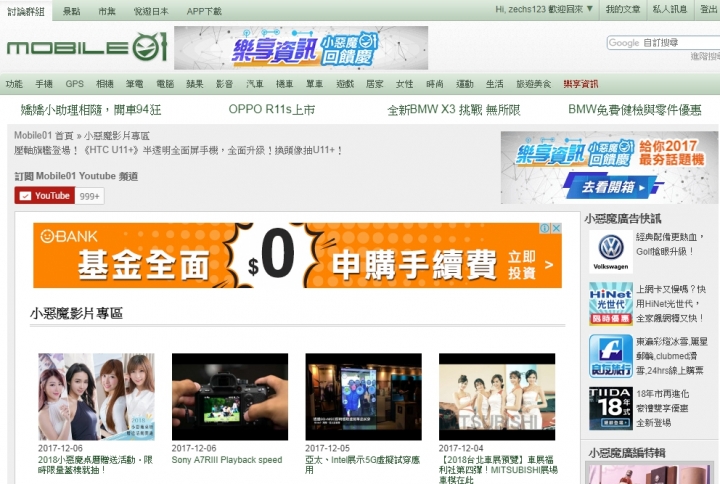The width and height of the screenshot is (720, 484).
Task: Click 東瀛彩繪冰雪 clubmed ad text
Action: pyautogui.click(x=672, y=356)
